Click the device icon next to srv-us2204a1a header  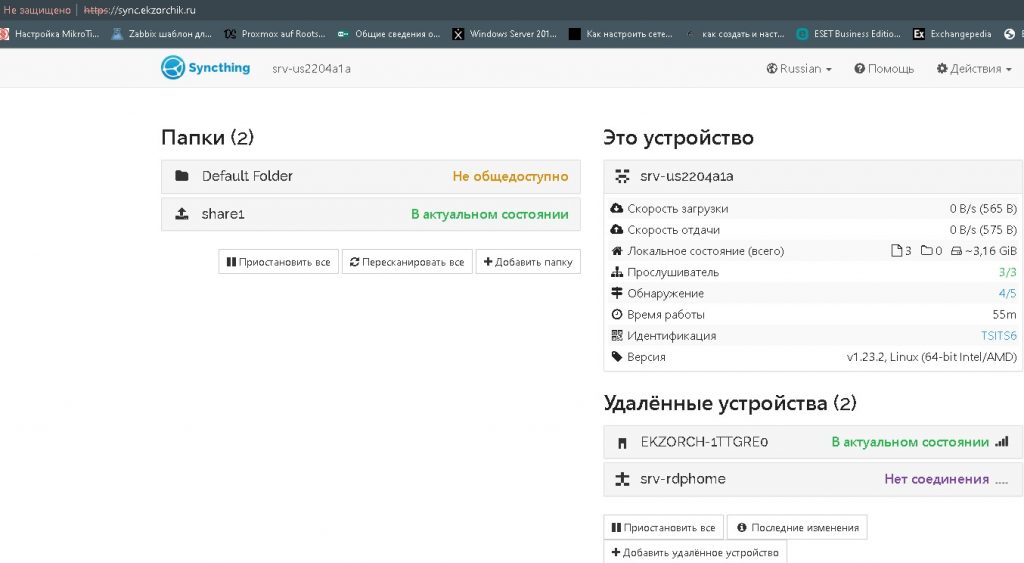[622, 176]
